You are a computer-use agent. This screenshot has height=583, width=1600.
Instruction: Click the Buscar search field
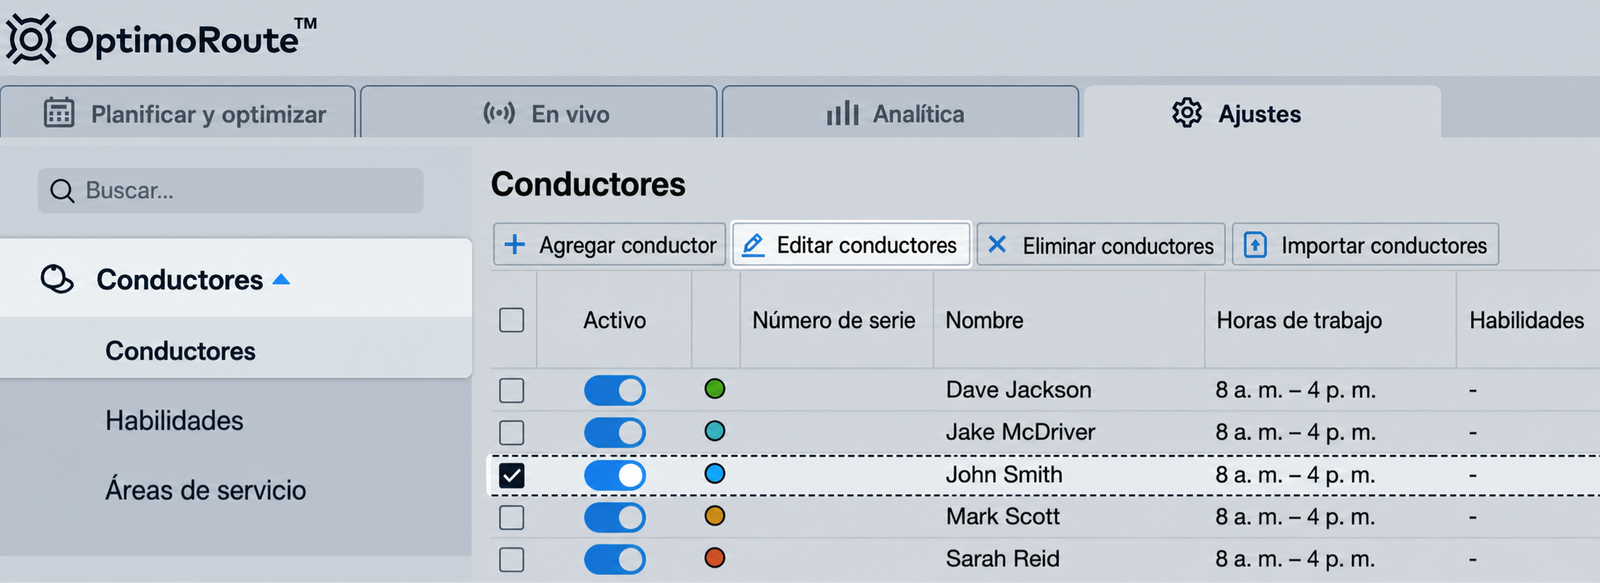tap(231, 190)
